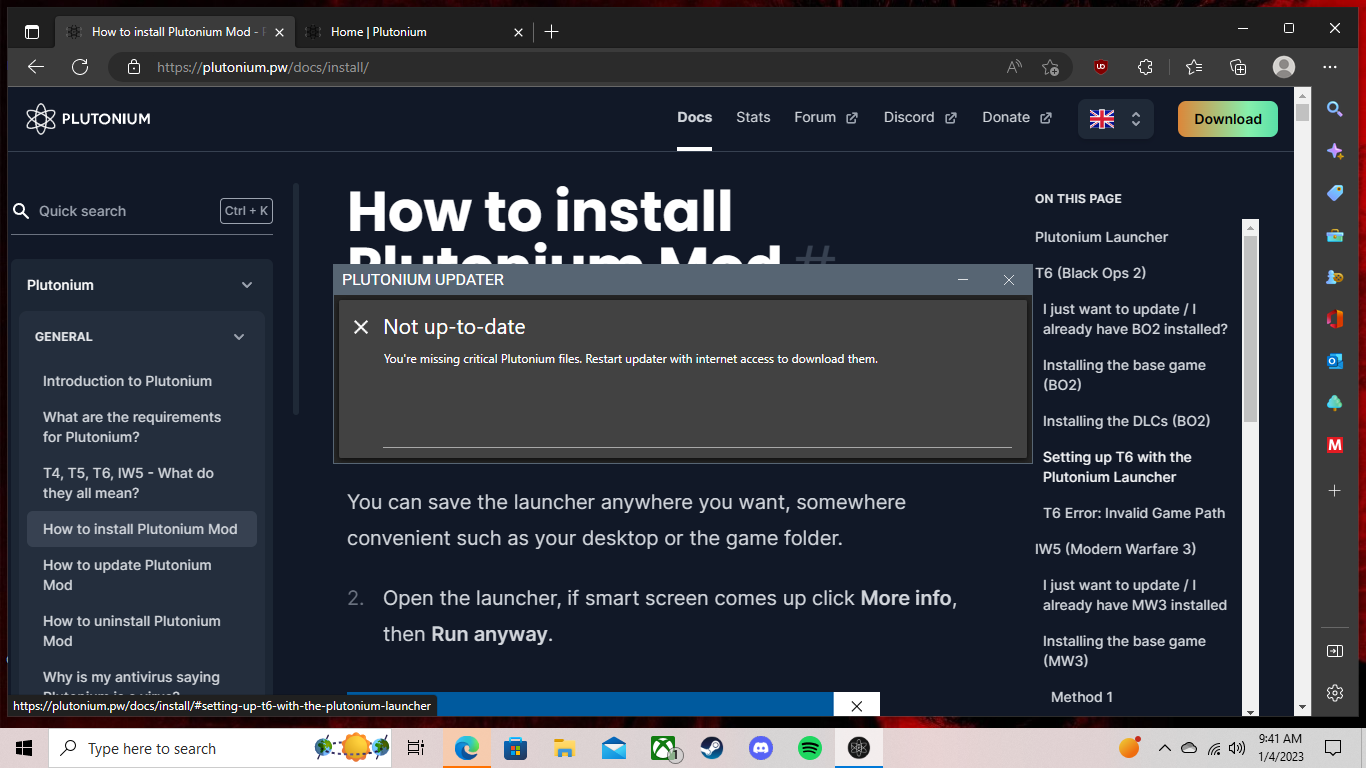
Task: Open Collections icon in toolbar
Action: pos(1238,67)
